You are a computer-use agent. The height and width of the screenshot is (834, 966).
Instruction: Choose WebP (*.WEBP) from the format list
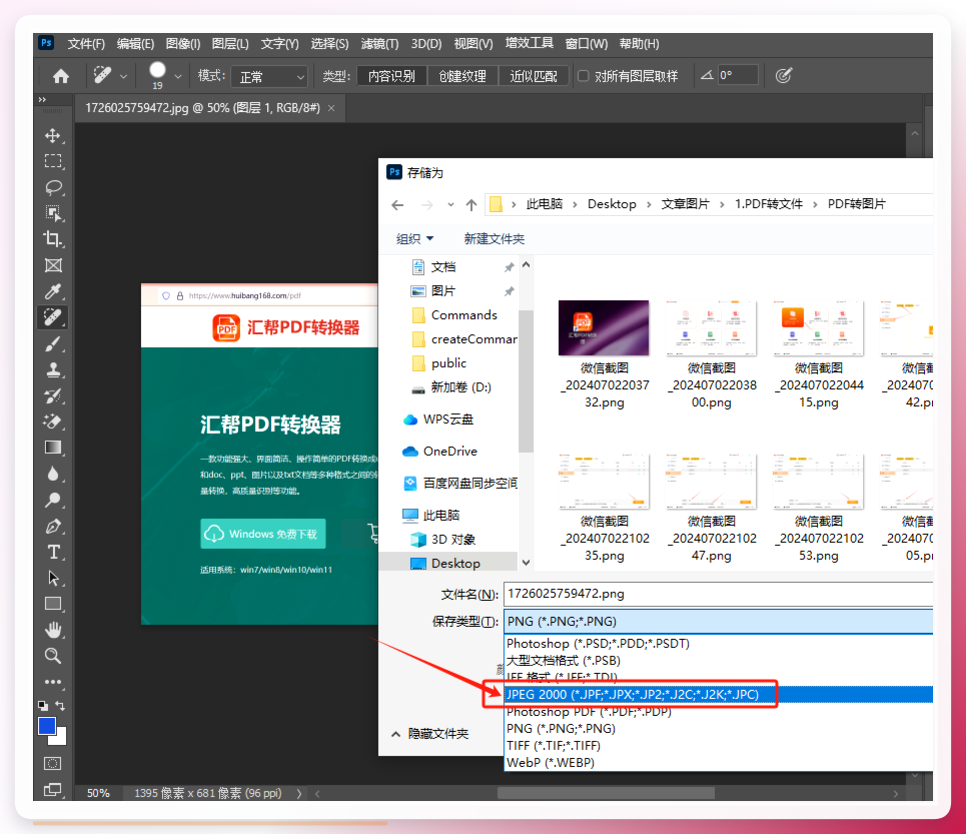(x=718, y=763)
